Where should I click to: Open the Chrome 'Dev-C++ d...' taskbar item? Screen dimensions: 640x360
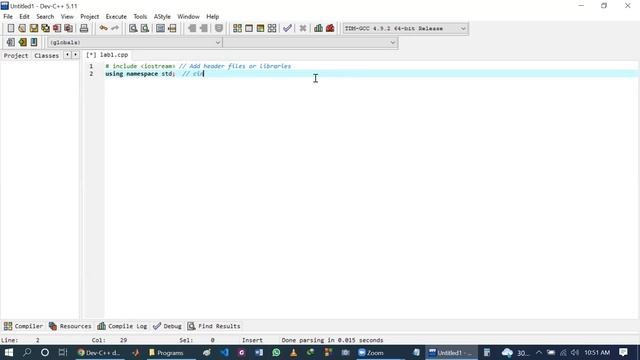click(x=99, y=353)
